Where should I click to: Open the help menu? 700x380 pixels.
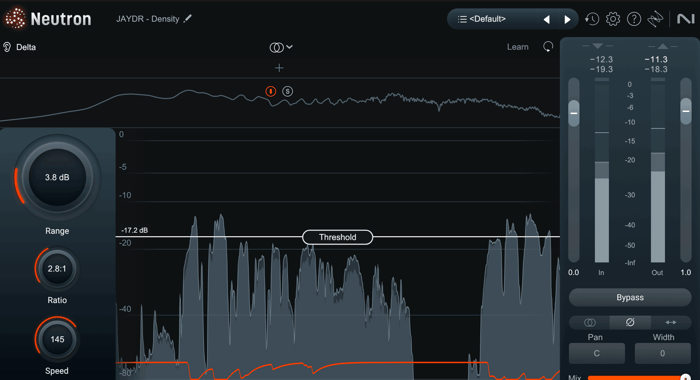pos(634,19)
